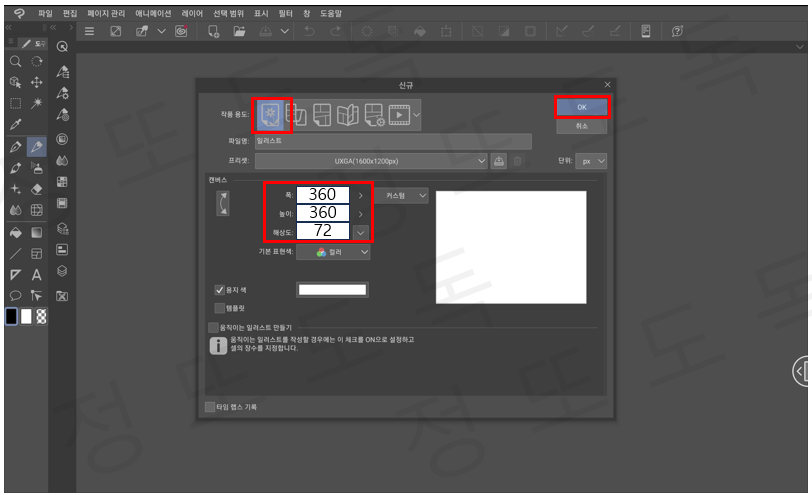Screen dimensions: 812x495
Task: Enable the 움직이는 일러스트 만들기 checkbox
Action: coord(213,327)
